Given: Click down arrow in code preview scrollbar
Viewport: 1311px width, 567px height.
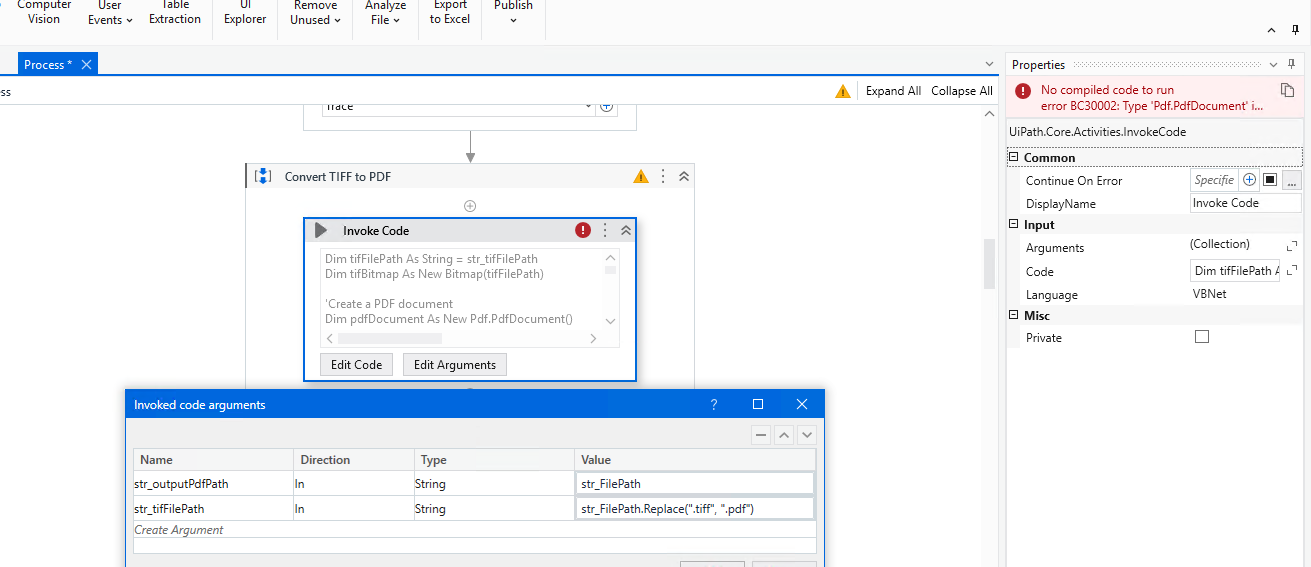Looking at the screenshot, I should [611, 322].
